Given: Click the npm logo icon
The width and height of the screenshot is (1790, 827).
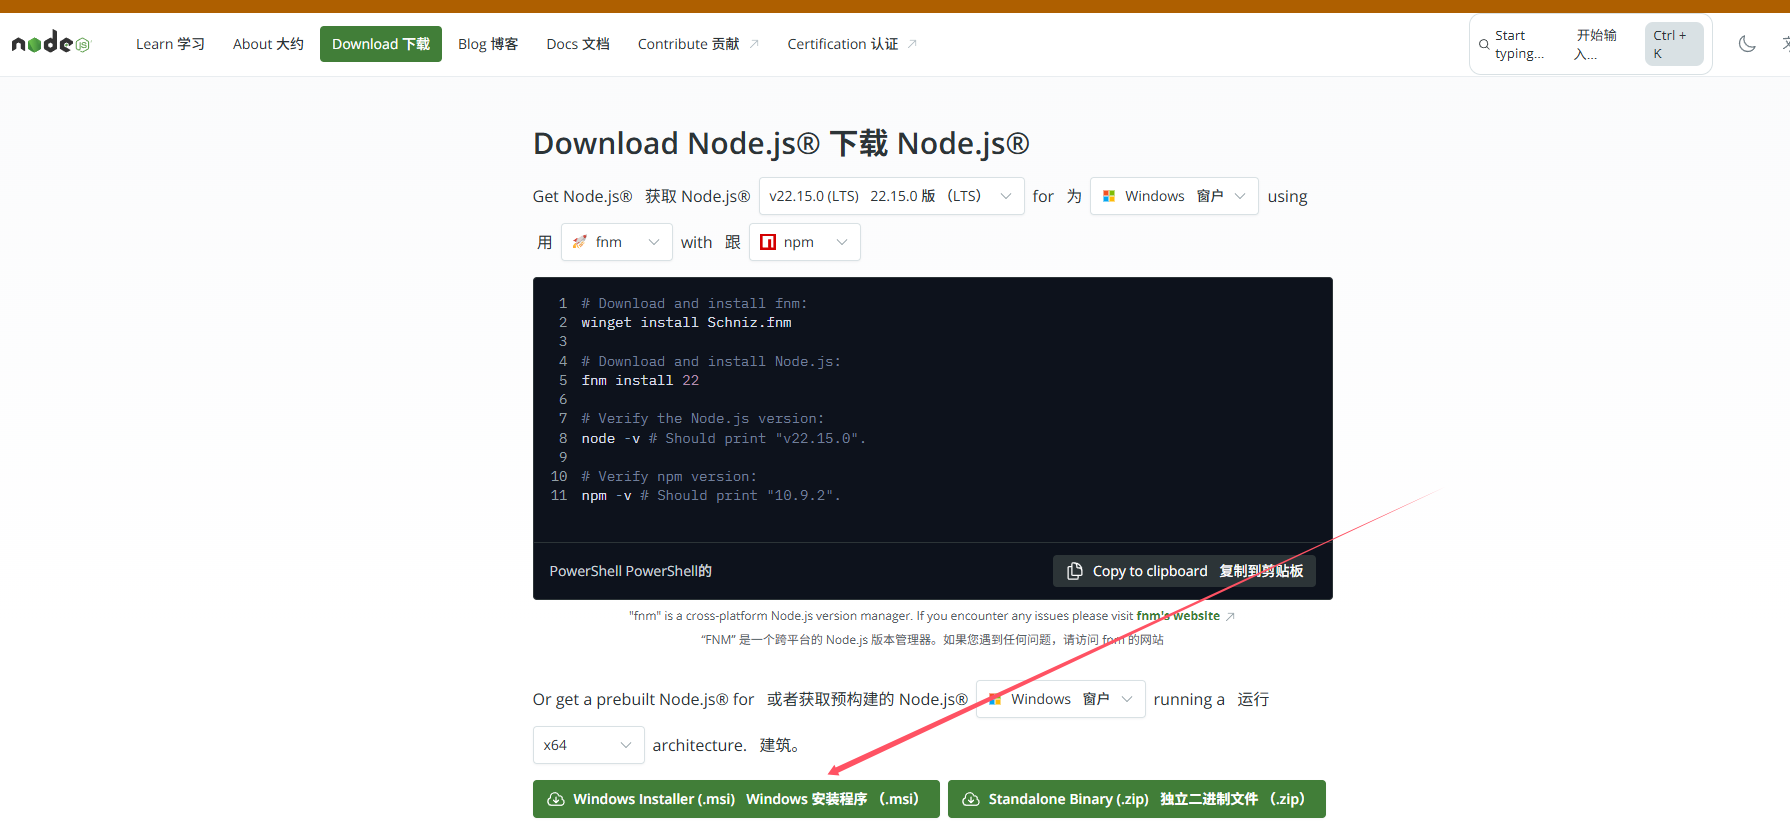Looking at the screenshot, I should pyautogui.click(x=768, y=242).
